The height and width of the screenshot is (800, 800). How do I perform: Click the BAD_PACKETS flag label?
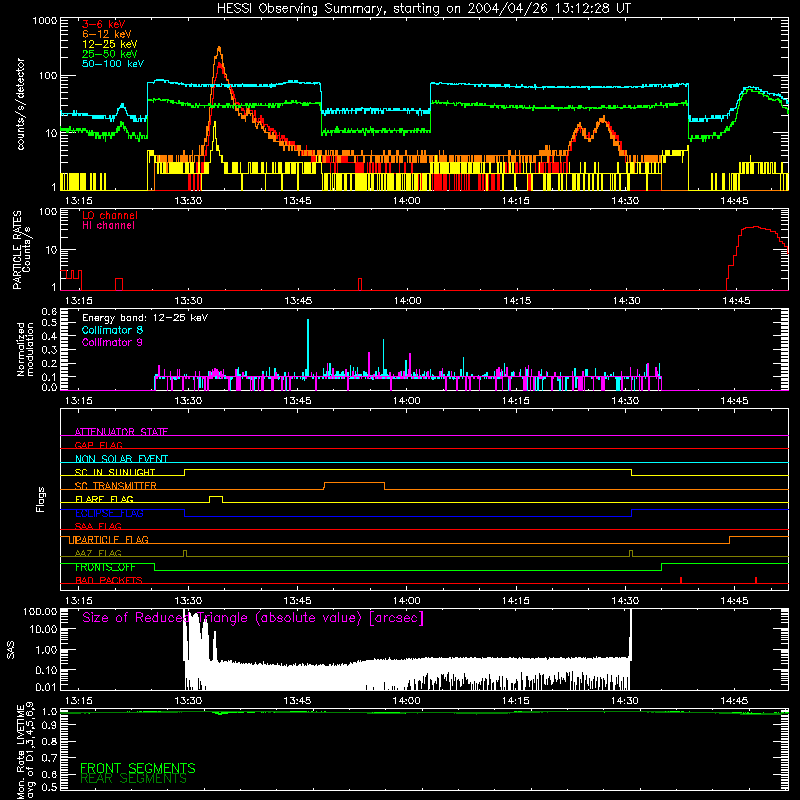pyautogui.click(x=108, y=580)
